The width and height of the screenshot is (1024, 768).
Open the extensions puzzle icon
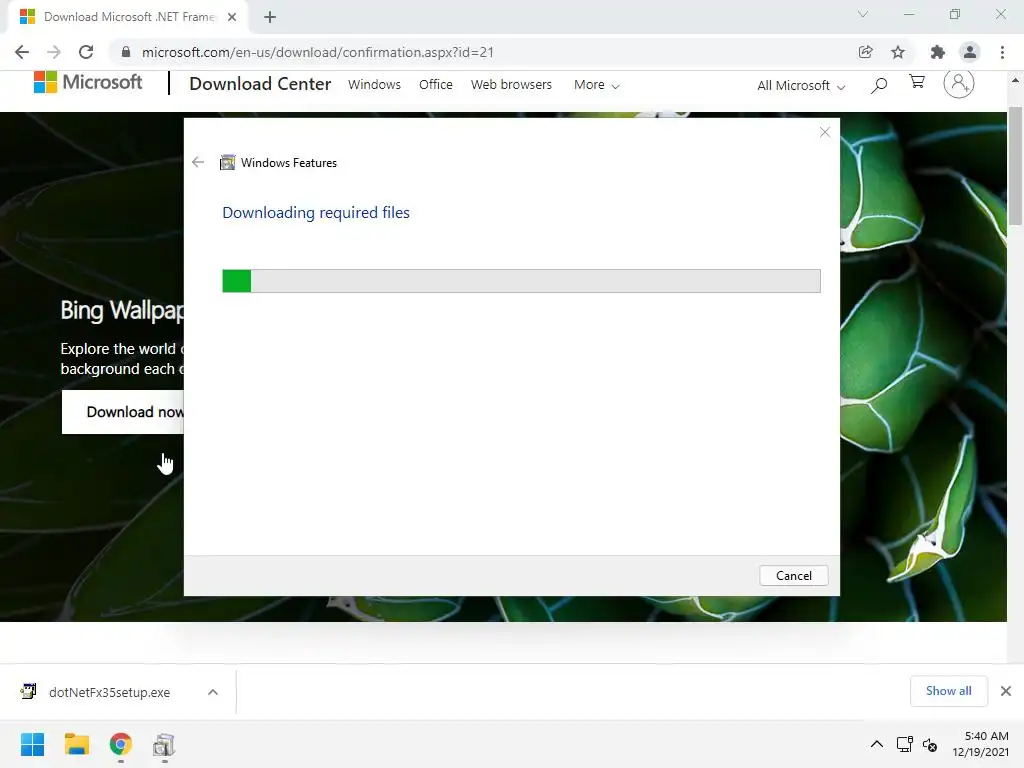point(938,52)
